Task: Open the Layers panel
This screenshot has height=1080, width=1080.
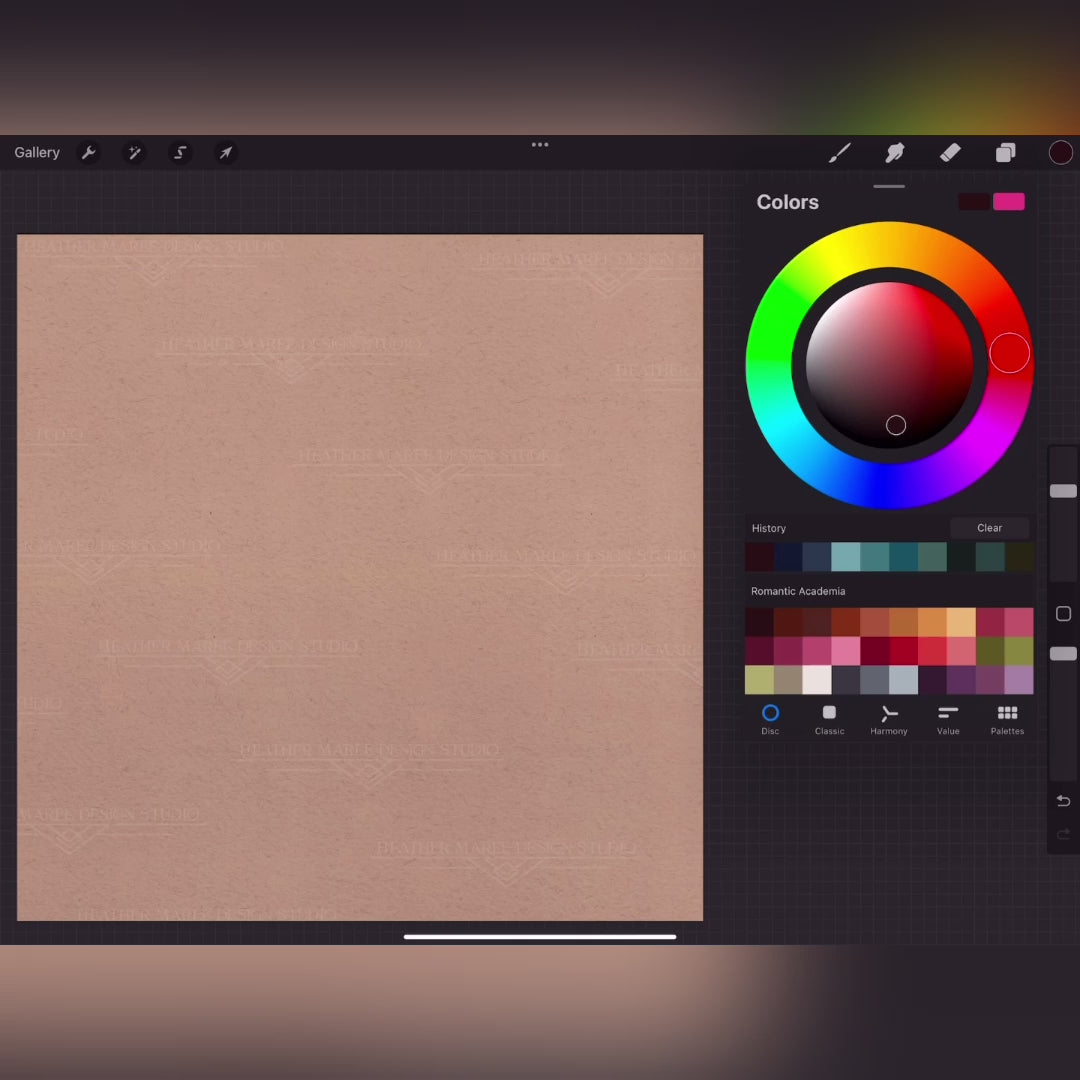Action: pyautogui.click(x=1005, y=153)
